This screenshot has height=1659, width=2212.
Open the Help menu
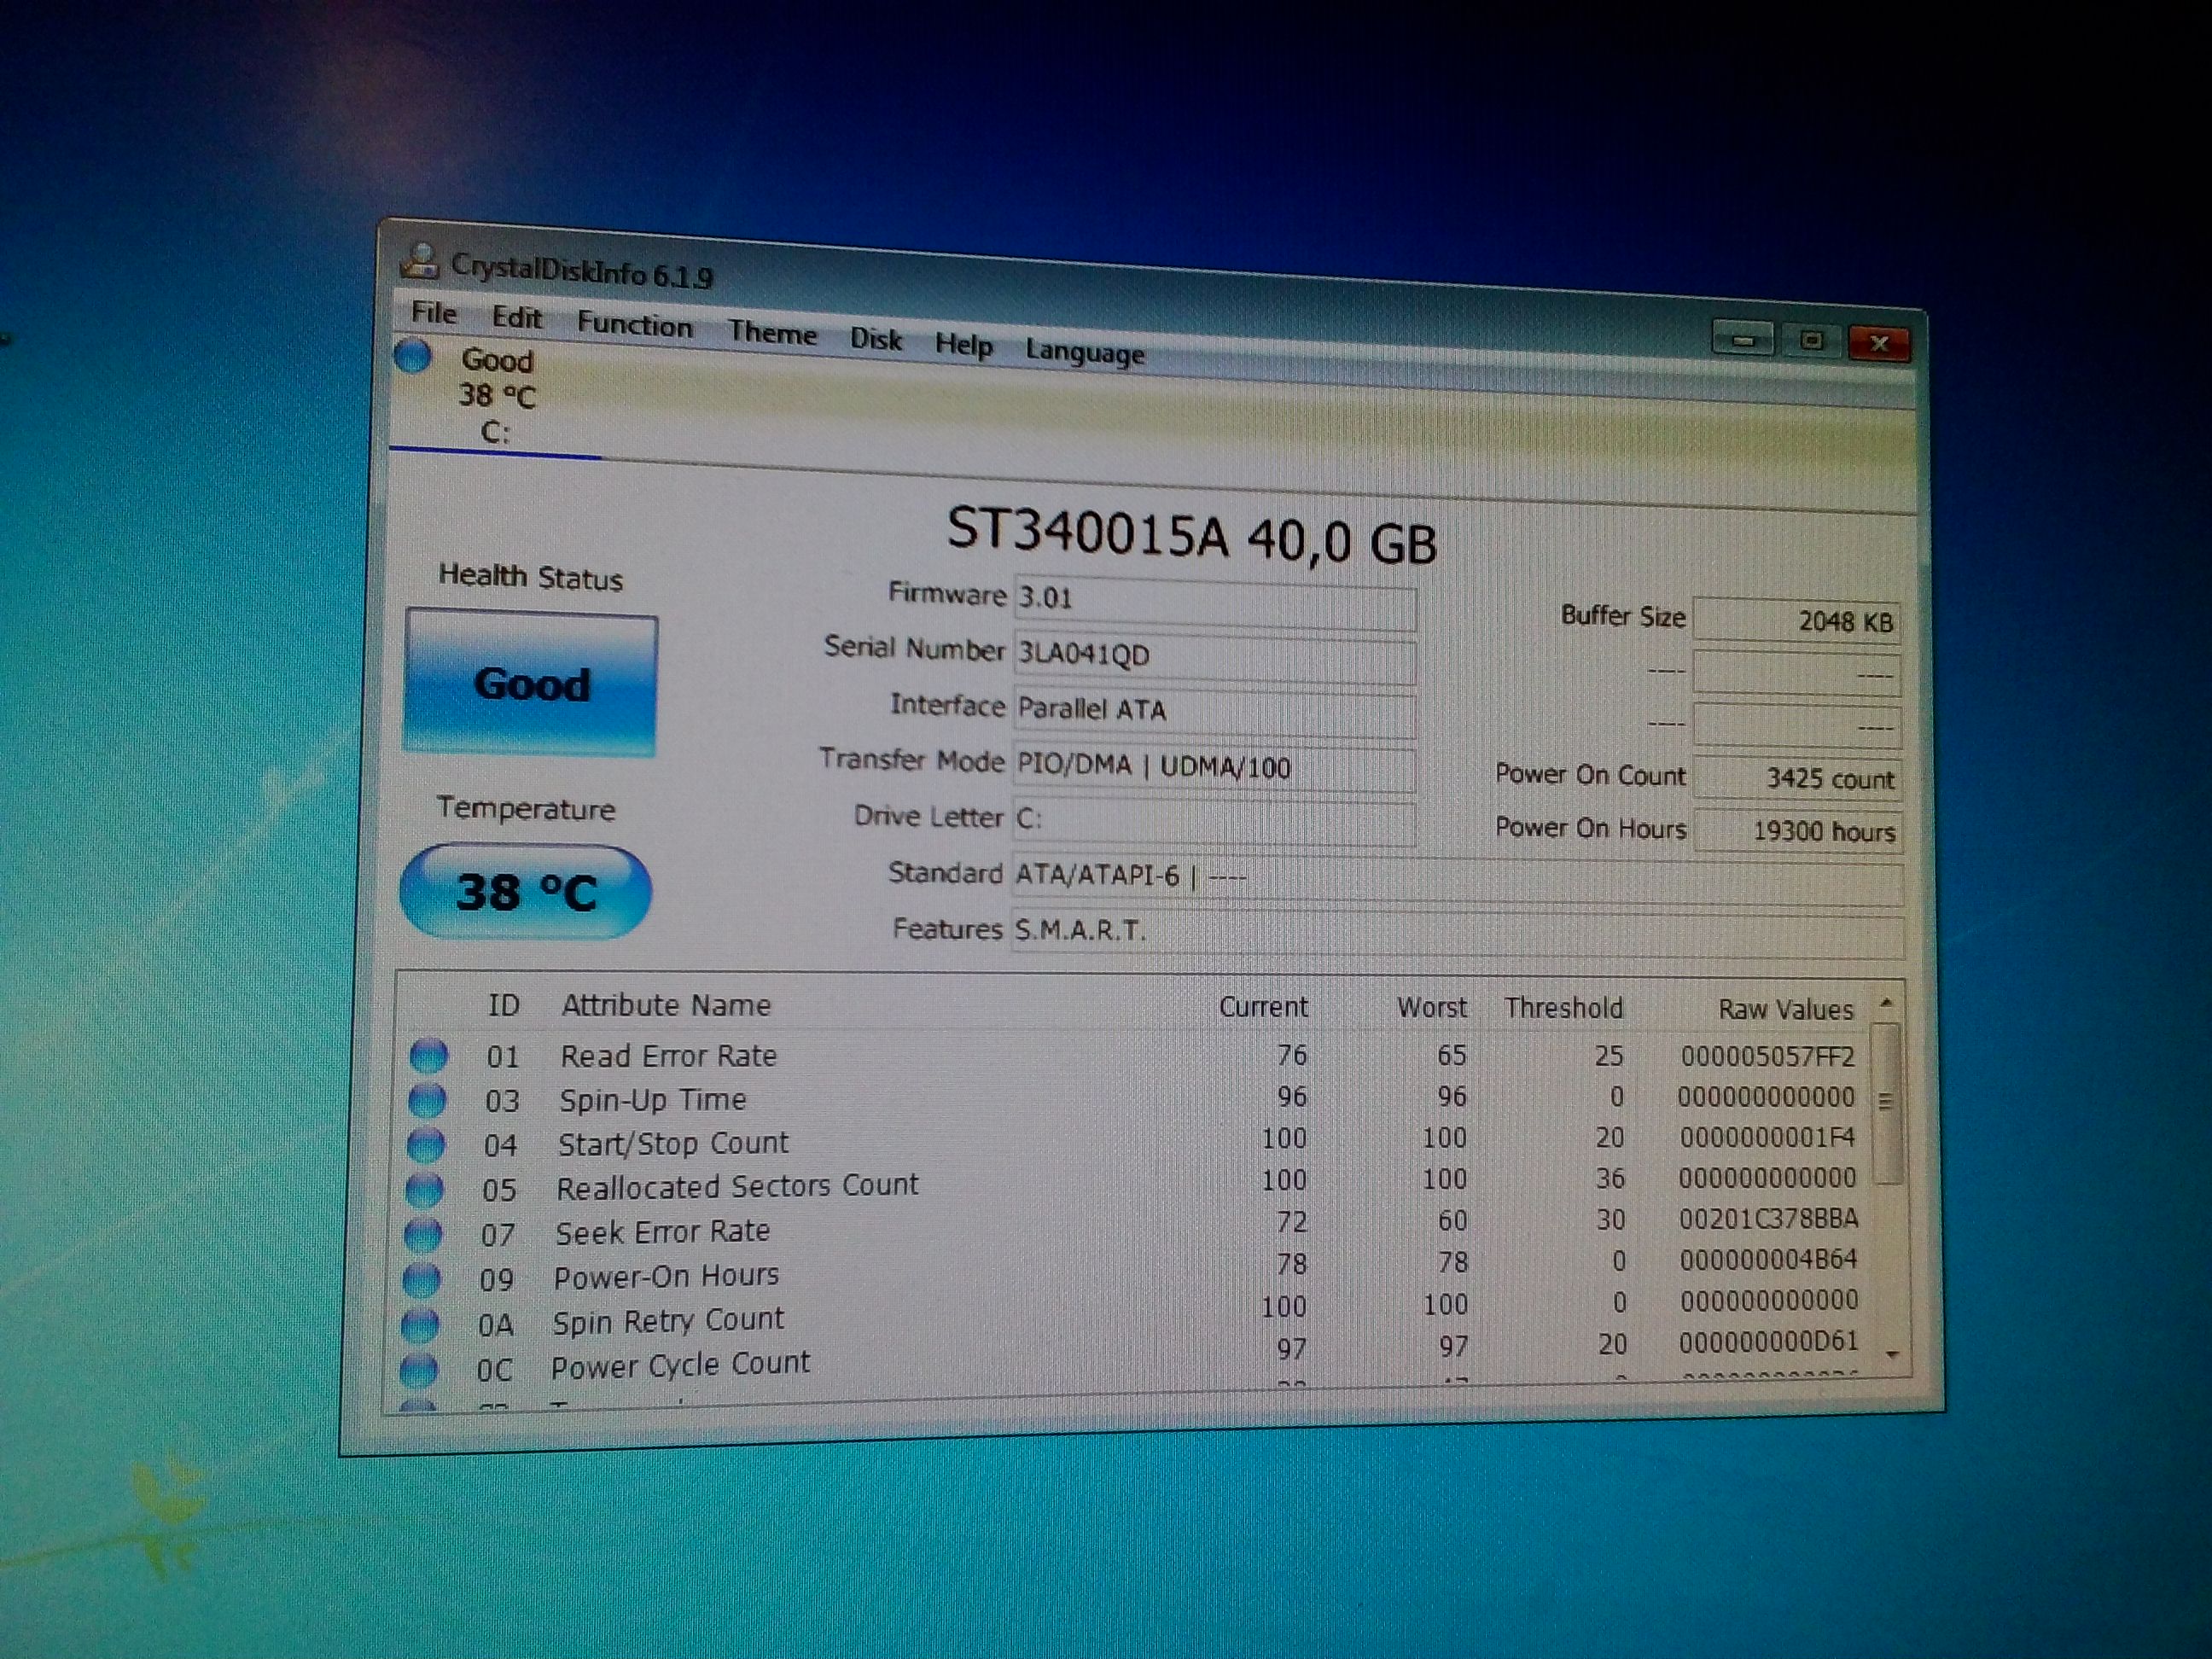963,345
